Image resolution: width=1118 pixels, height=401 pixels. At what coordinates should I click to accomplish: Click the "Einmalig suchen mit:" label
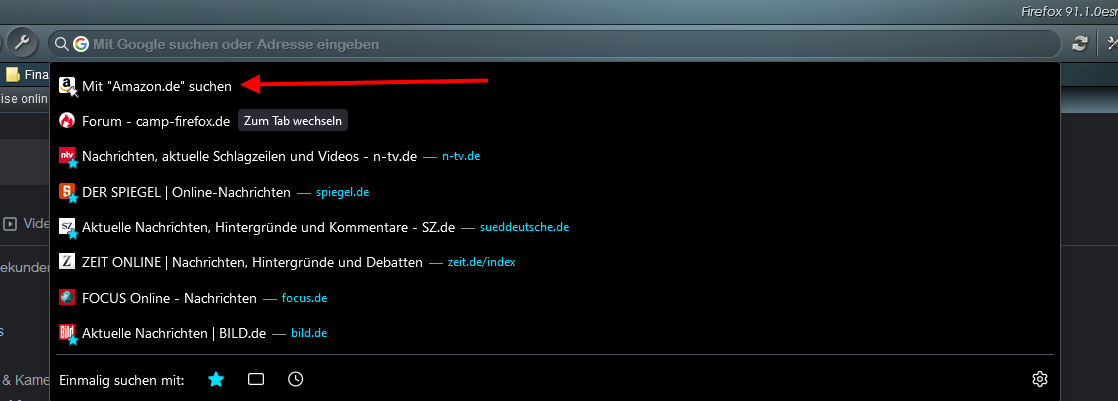122,380
